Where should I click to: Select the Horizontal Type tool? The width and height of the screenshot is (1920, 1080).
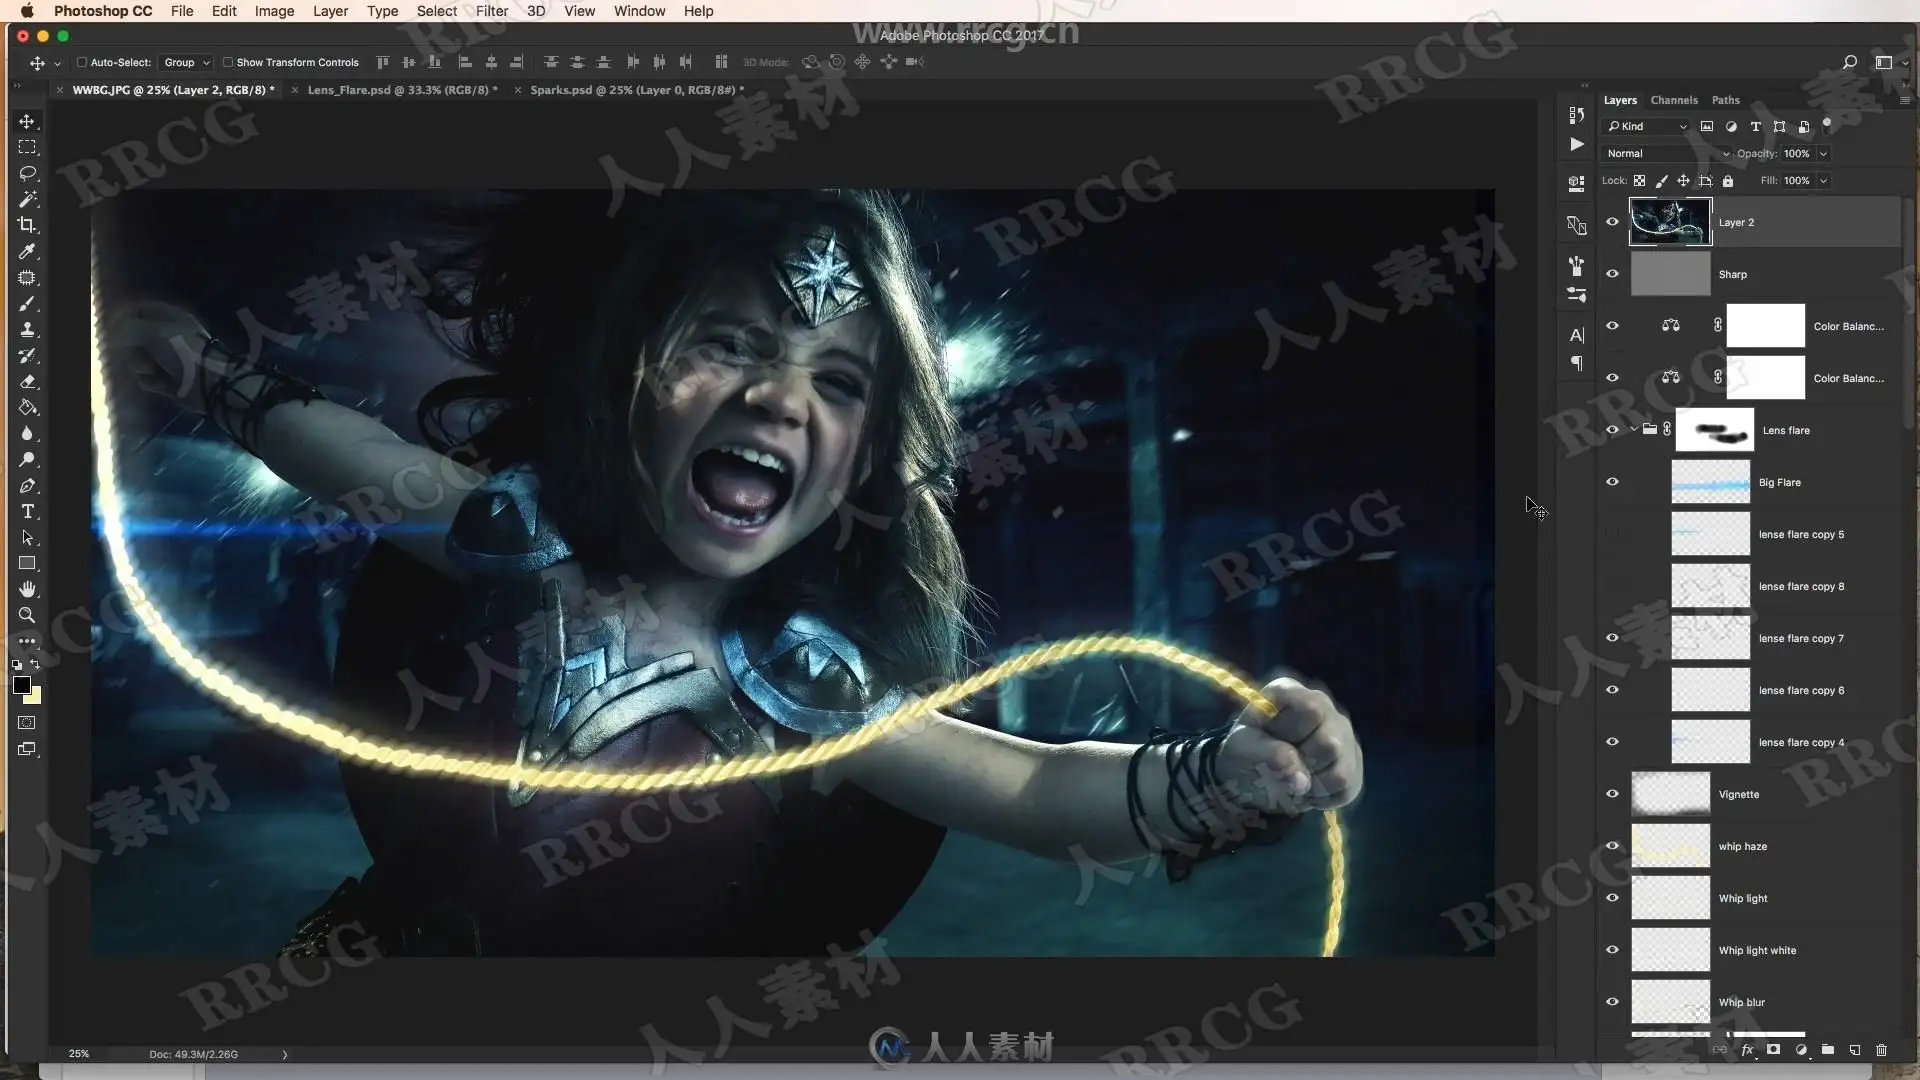[27, 512]
